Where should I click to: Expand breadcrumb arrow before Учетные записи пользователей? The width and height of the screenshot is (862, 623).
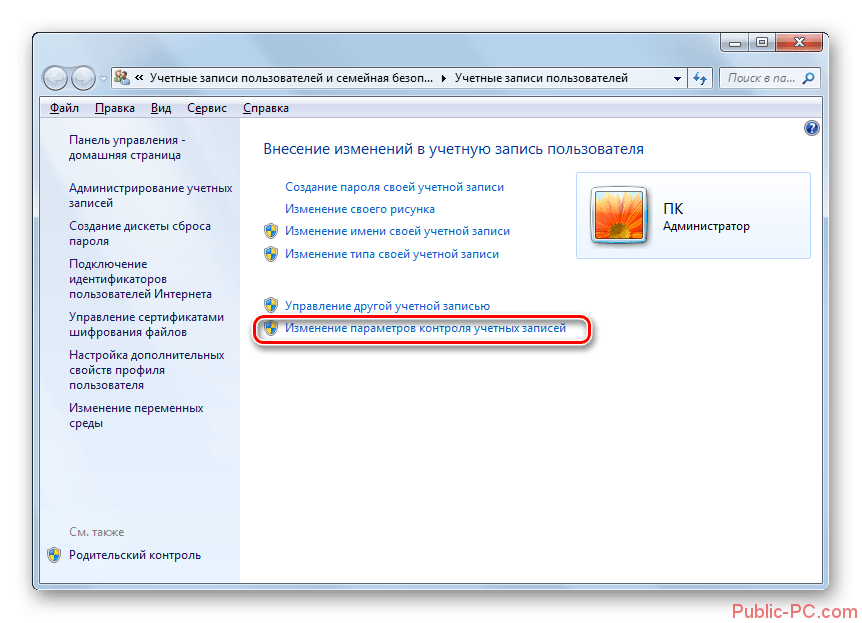click(x=444, y=79)
